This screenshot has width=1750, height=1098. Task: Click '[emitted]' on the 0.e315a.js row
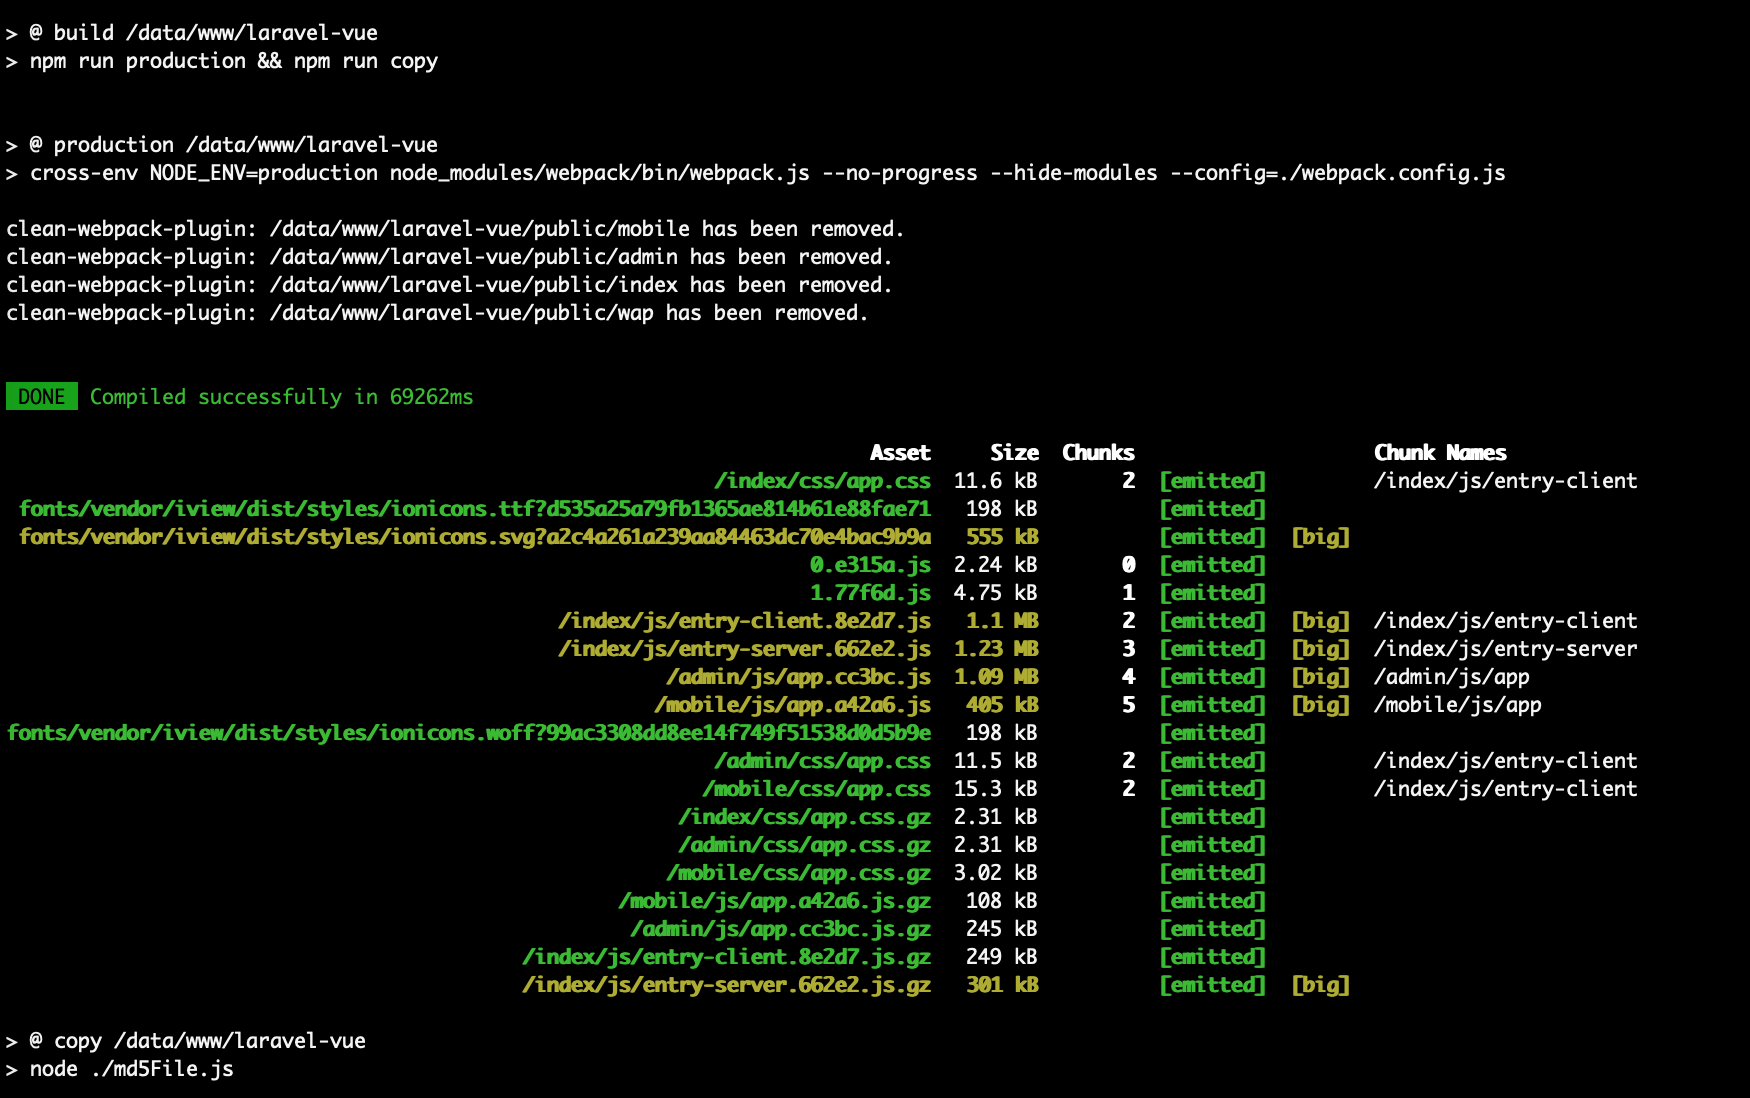(x=1212, y=565)
